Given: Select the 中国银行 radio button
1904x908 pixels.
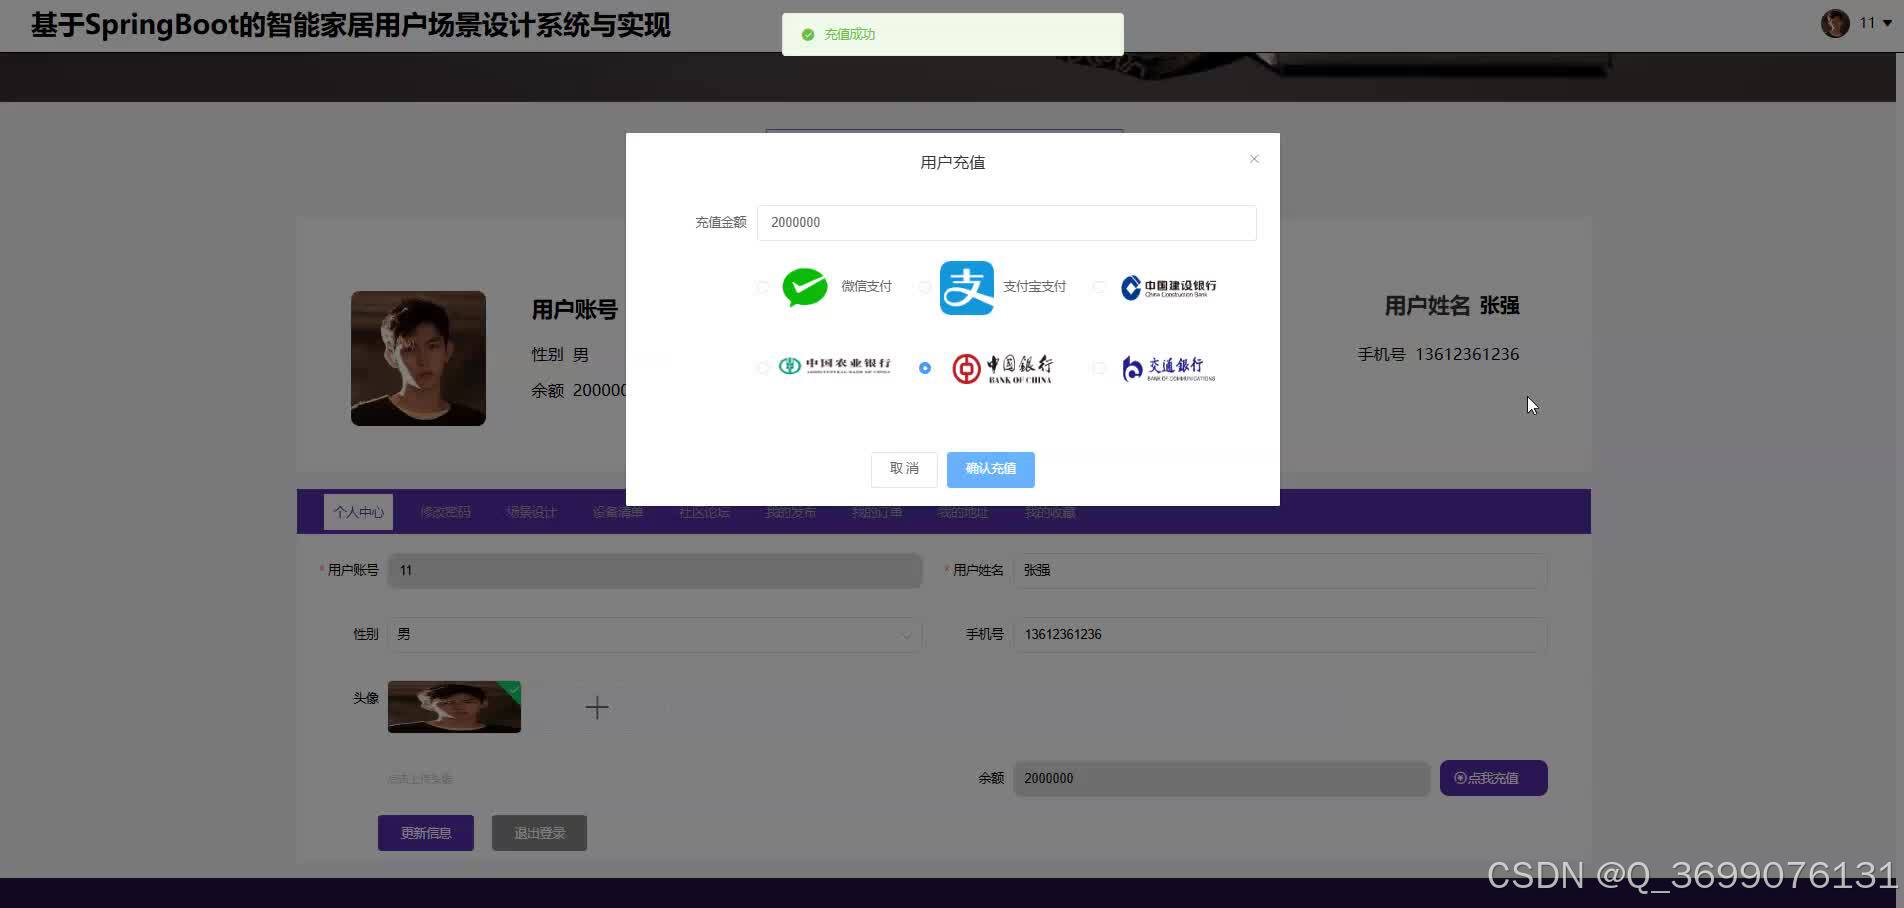Looking at the screenshot, I should pos(925,368).
